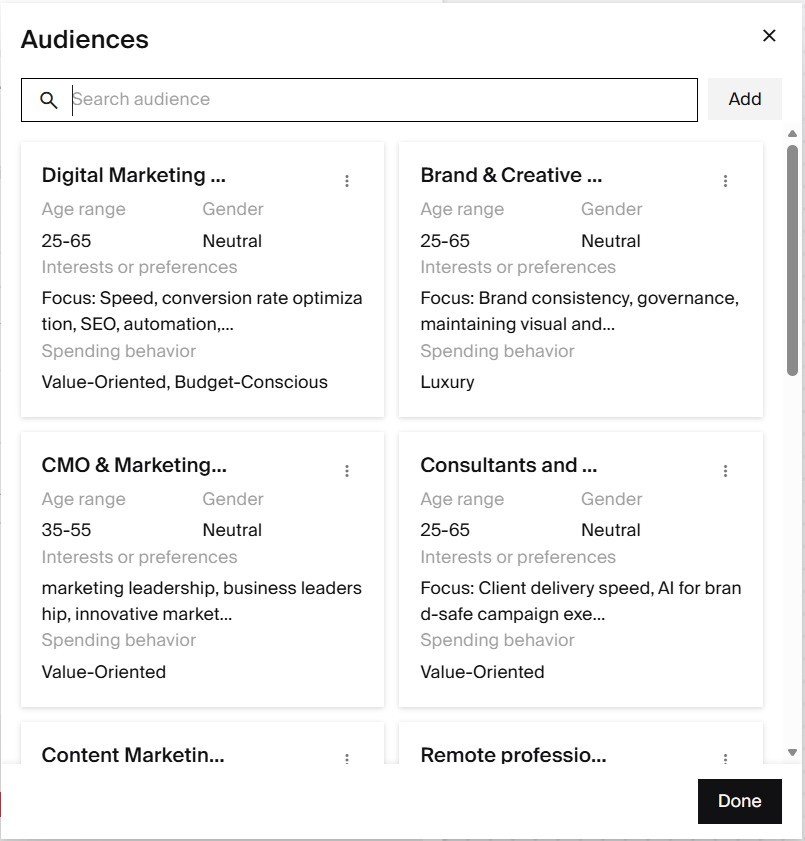The width and height of the screenshot is (805, 841).
Task: Open options menu for Brand & Creative audience
Action: [726, 181]
